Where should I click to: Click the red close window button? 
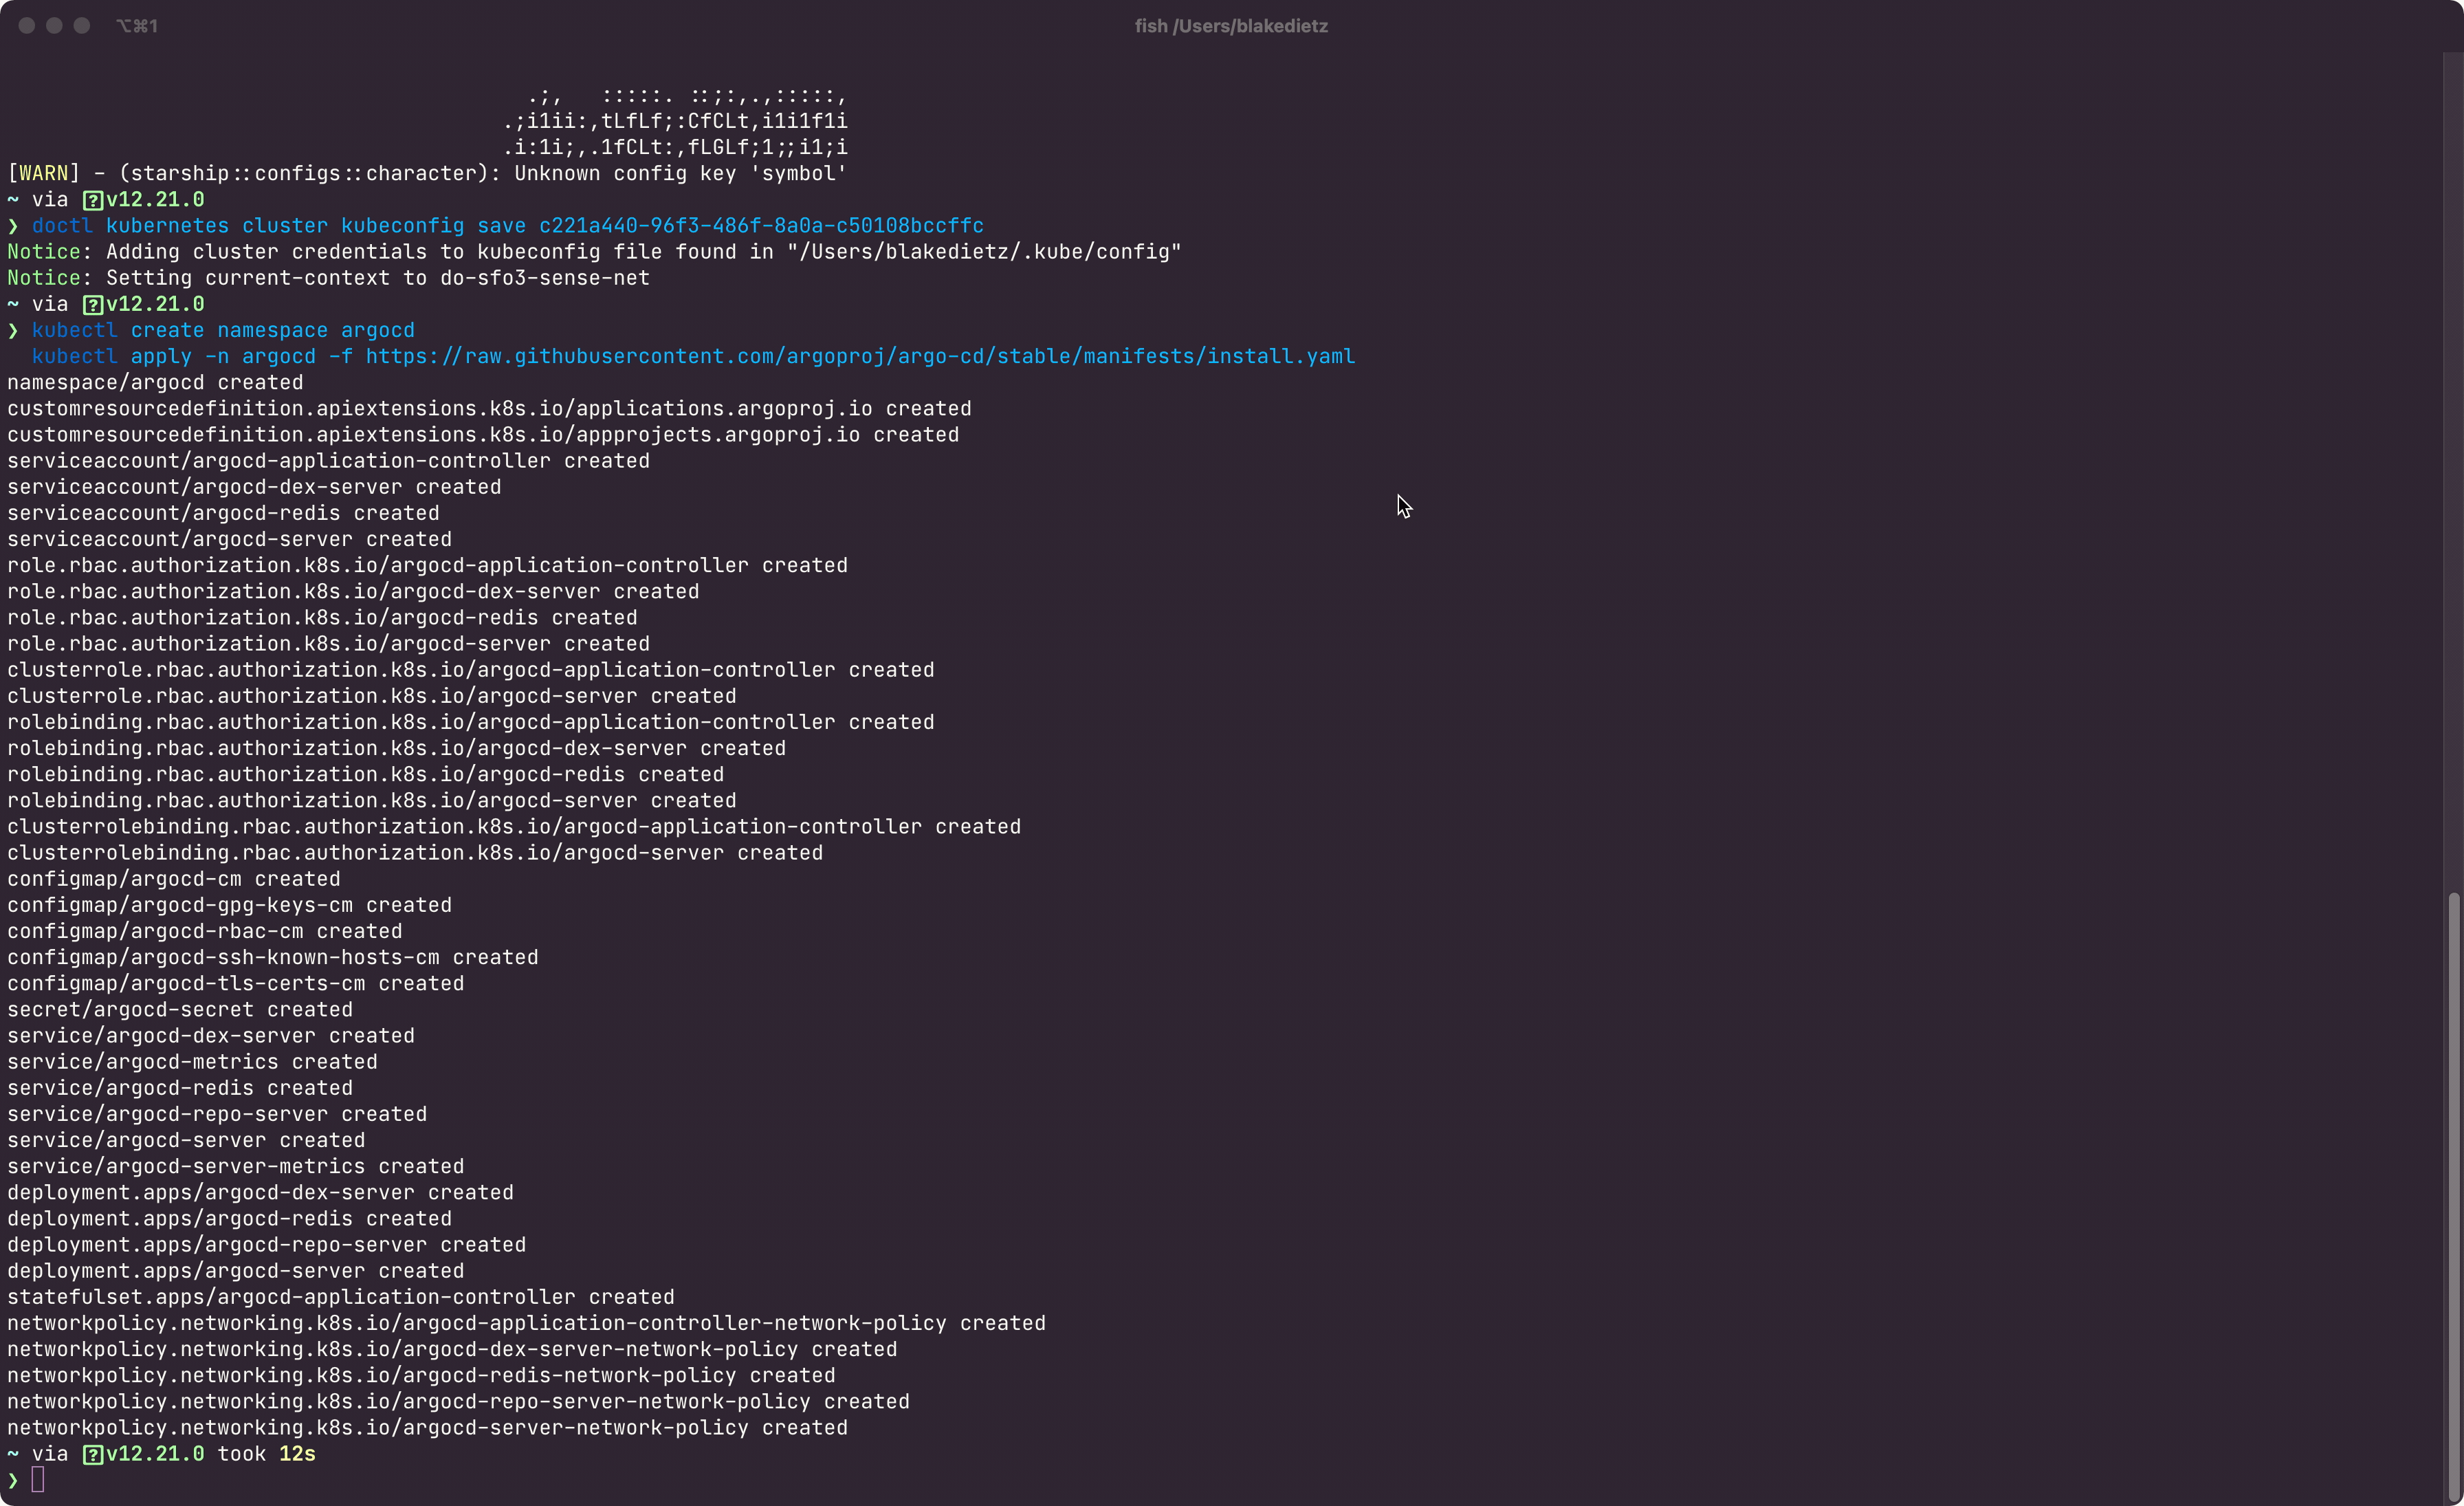point(27,26)
